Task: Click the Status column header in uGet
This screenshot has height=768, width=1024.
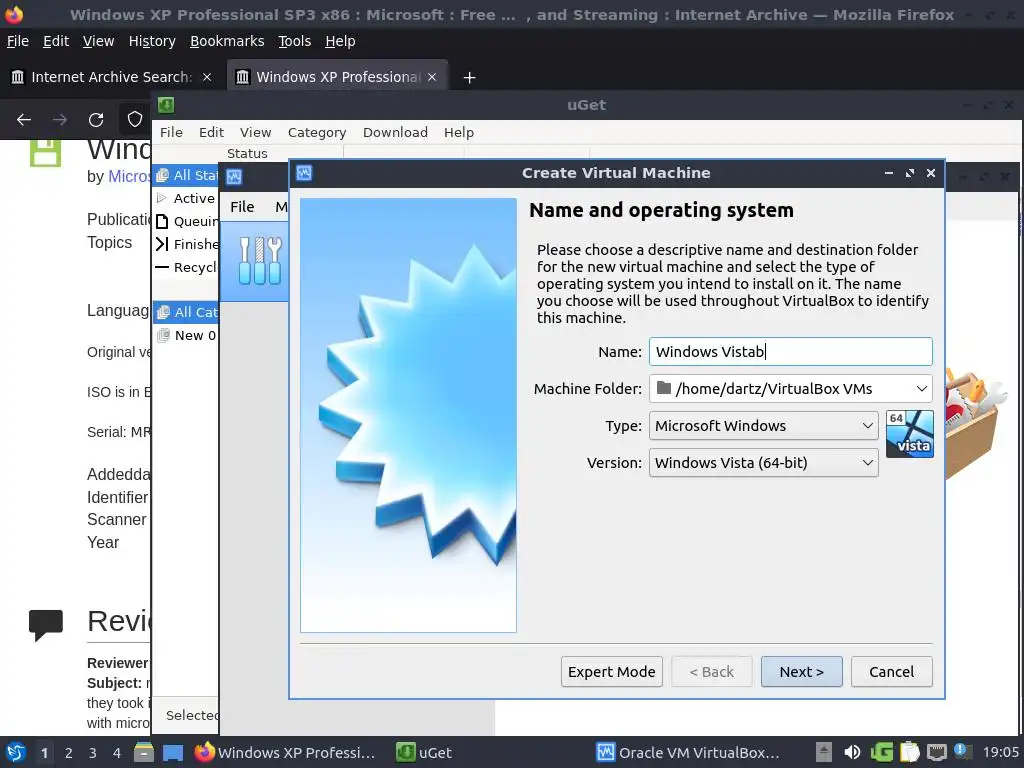Action: pyautogui.click(x=248, y=153)
